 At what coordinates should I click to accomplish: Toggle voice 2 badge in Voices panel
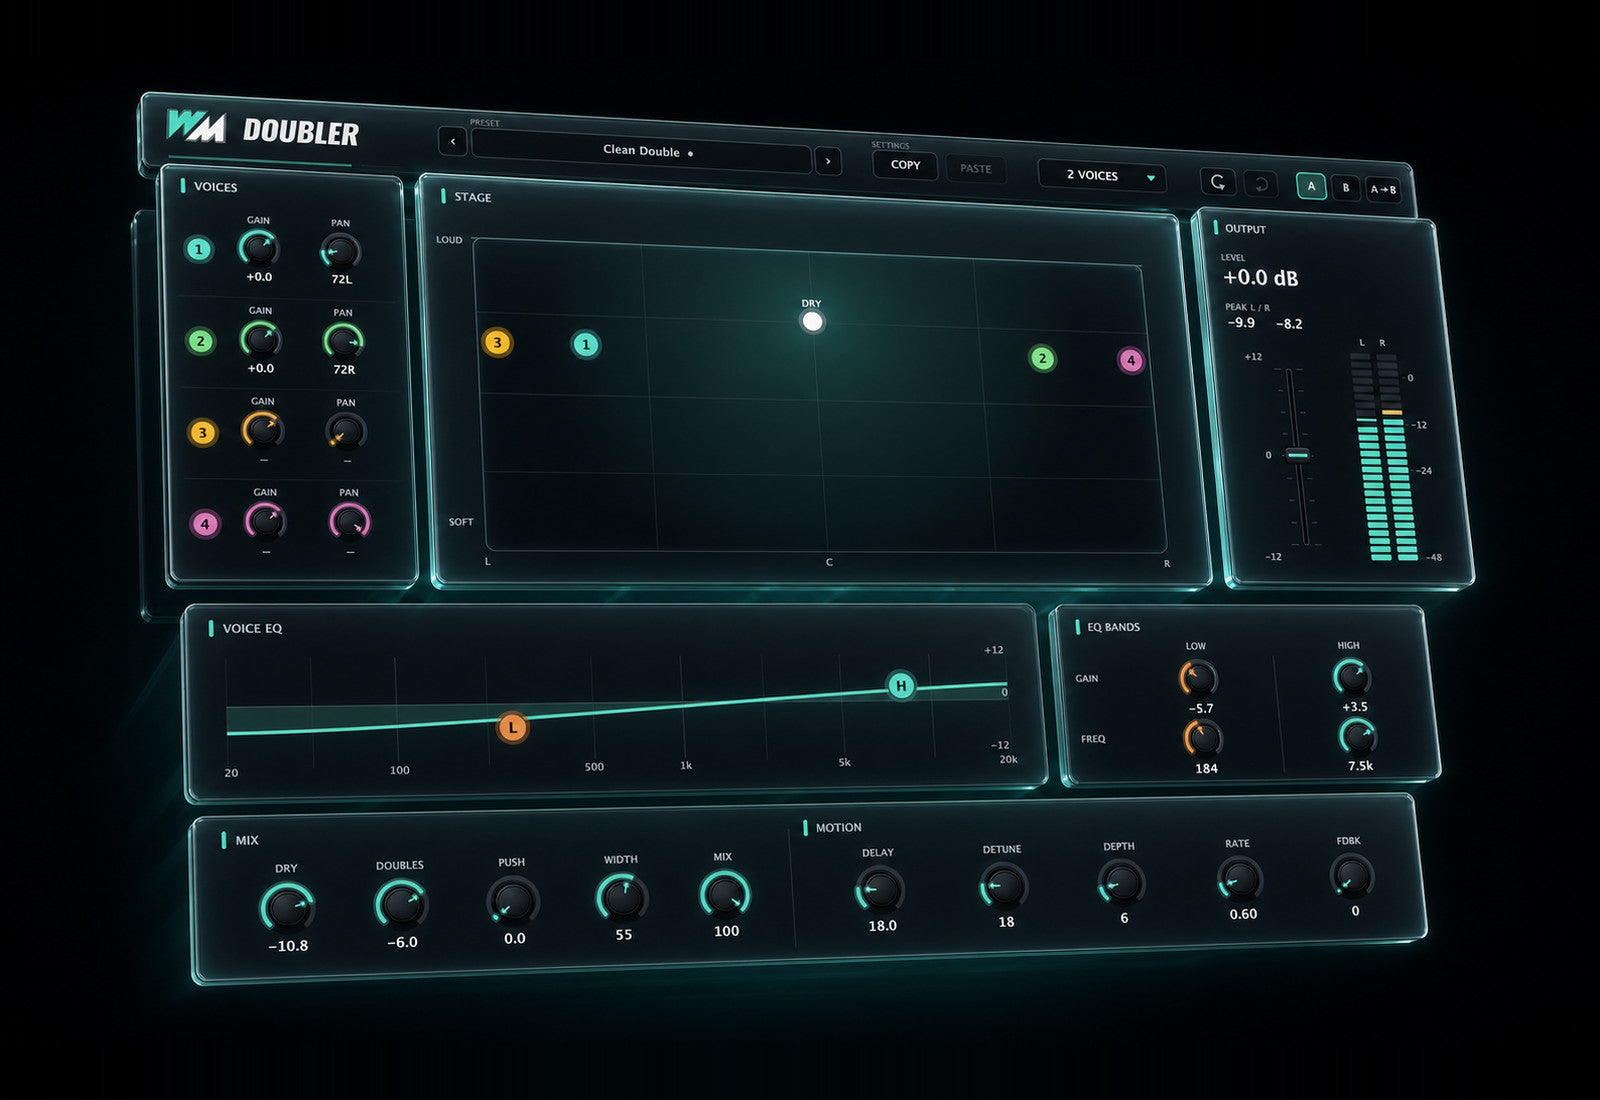(x=201, y=341)
